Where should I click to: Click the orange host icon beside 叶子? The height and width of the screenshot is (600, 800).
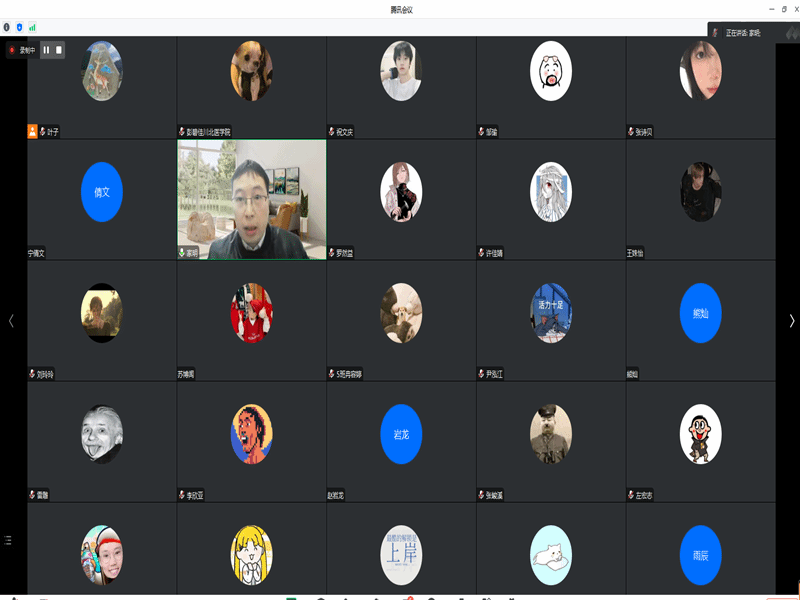[x=32, y=131]
